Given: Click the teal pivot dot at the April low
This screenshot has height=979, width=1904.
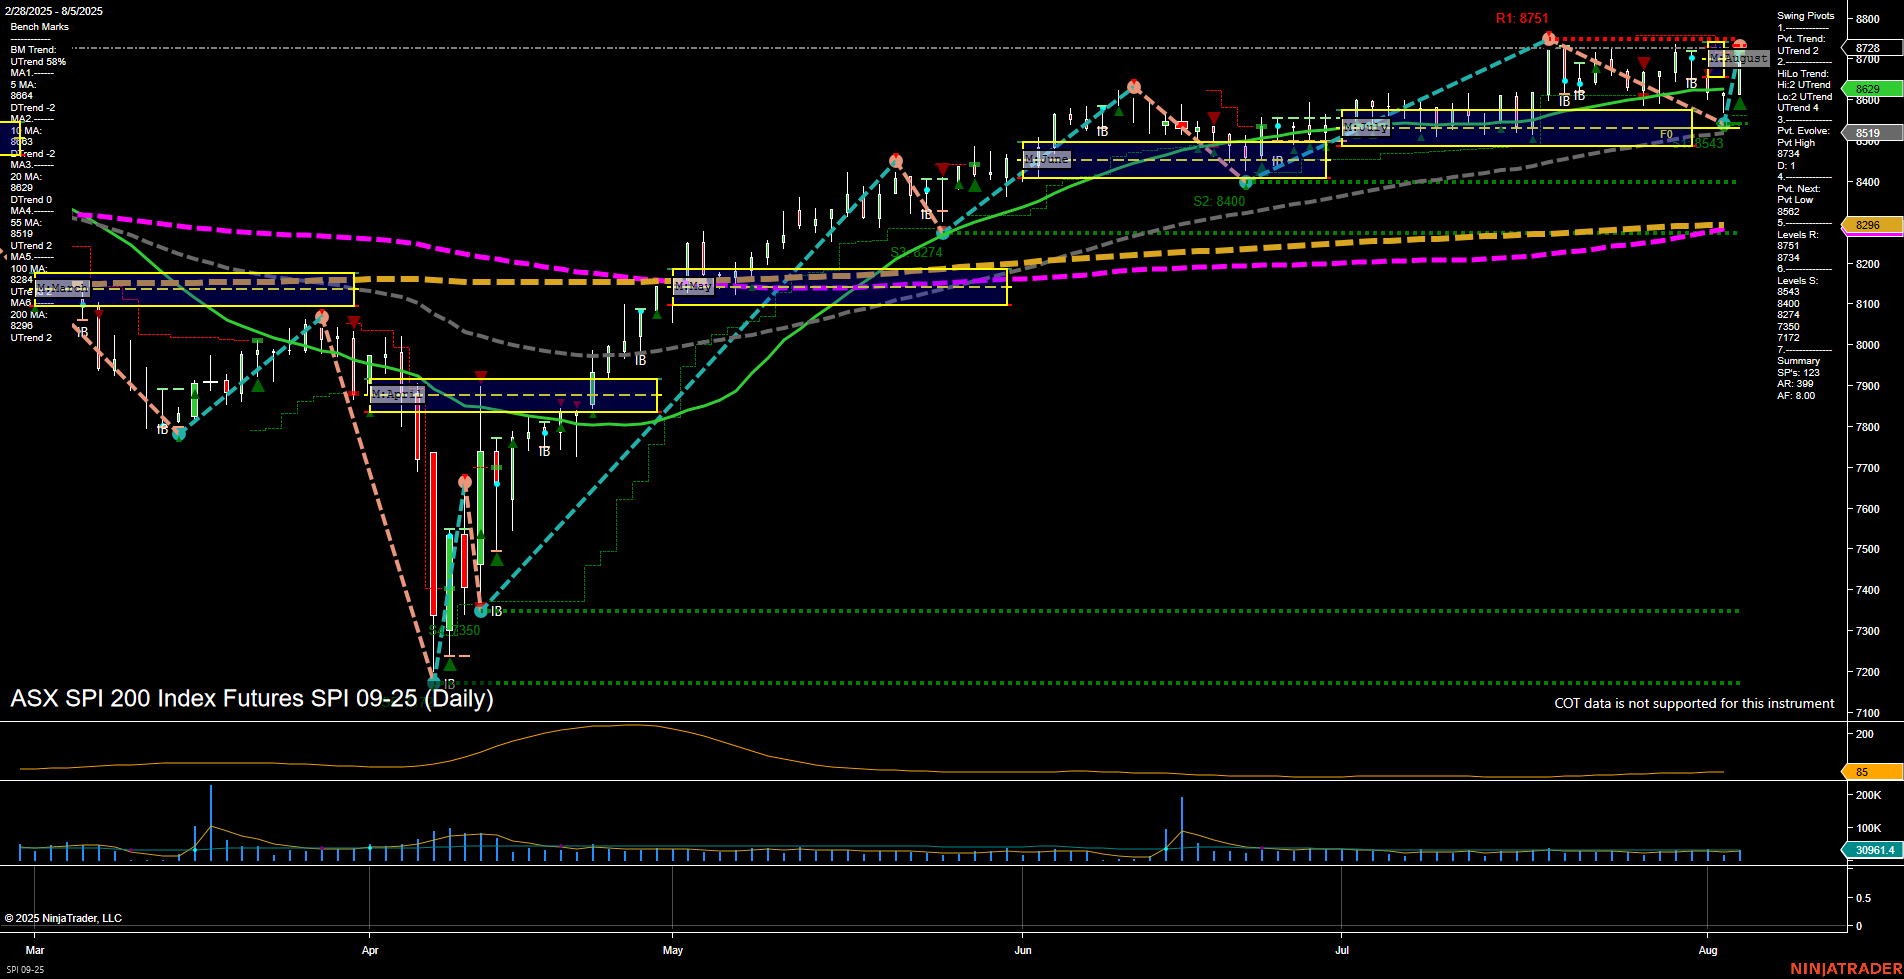Looking at the screenshot, I should point(435,681).
